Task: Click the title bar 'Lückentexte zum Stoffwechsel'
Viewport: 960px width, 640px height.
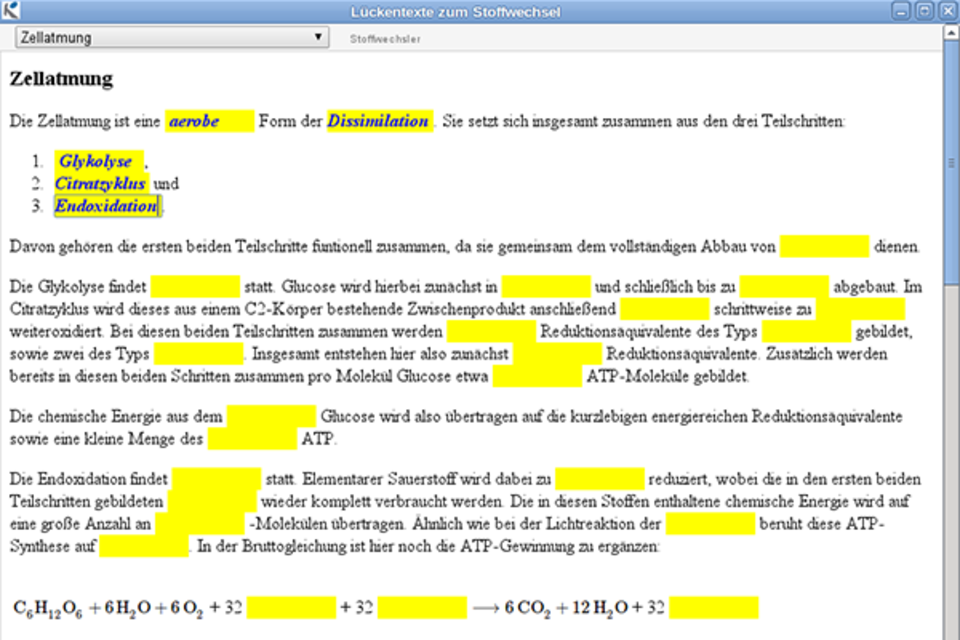Action: pos(456,12)
